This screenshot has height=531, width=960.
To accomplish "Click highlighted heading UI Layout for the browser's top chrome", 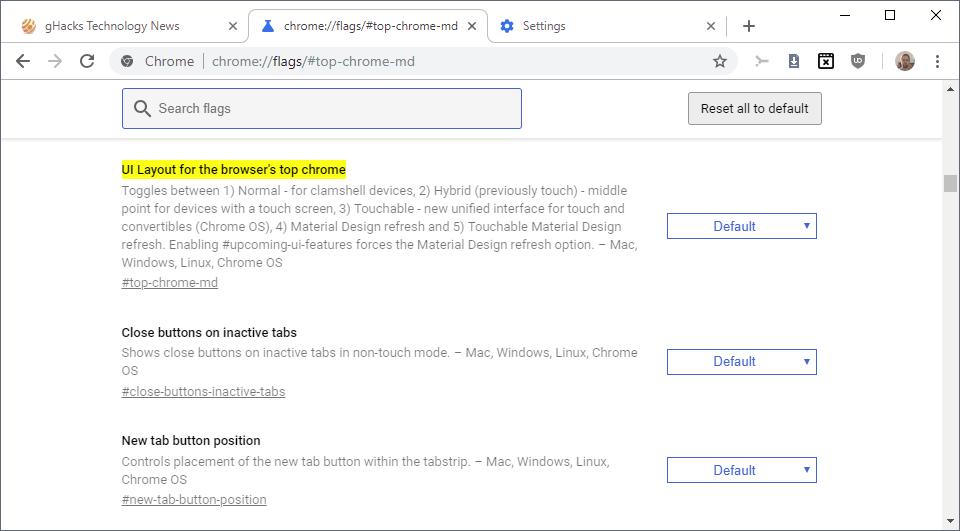I will point(233,170).
